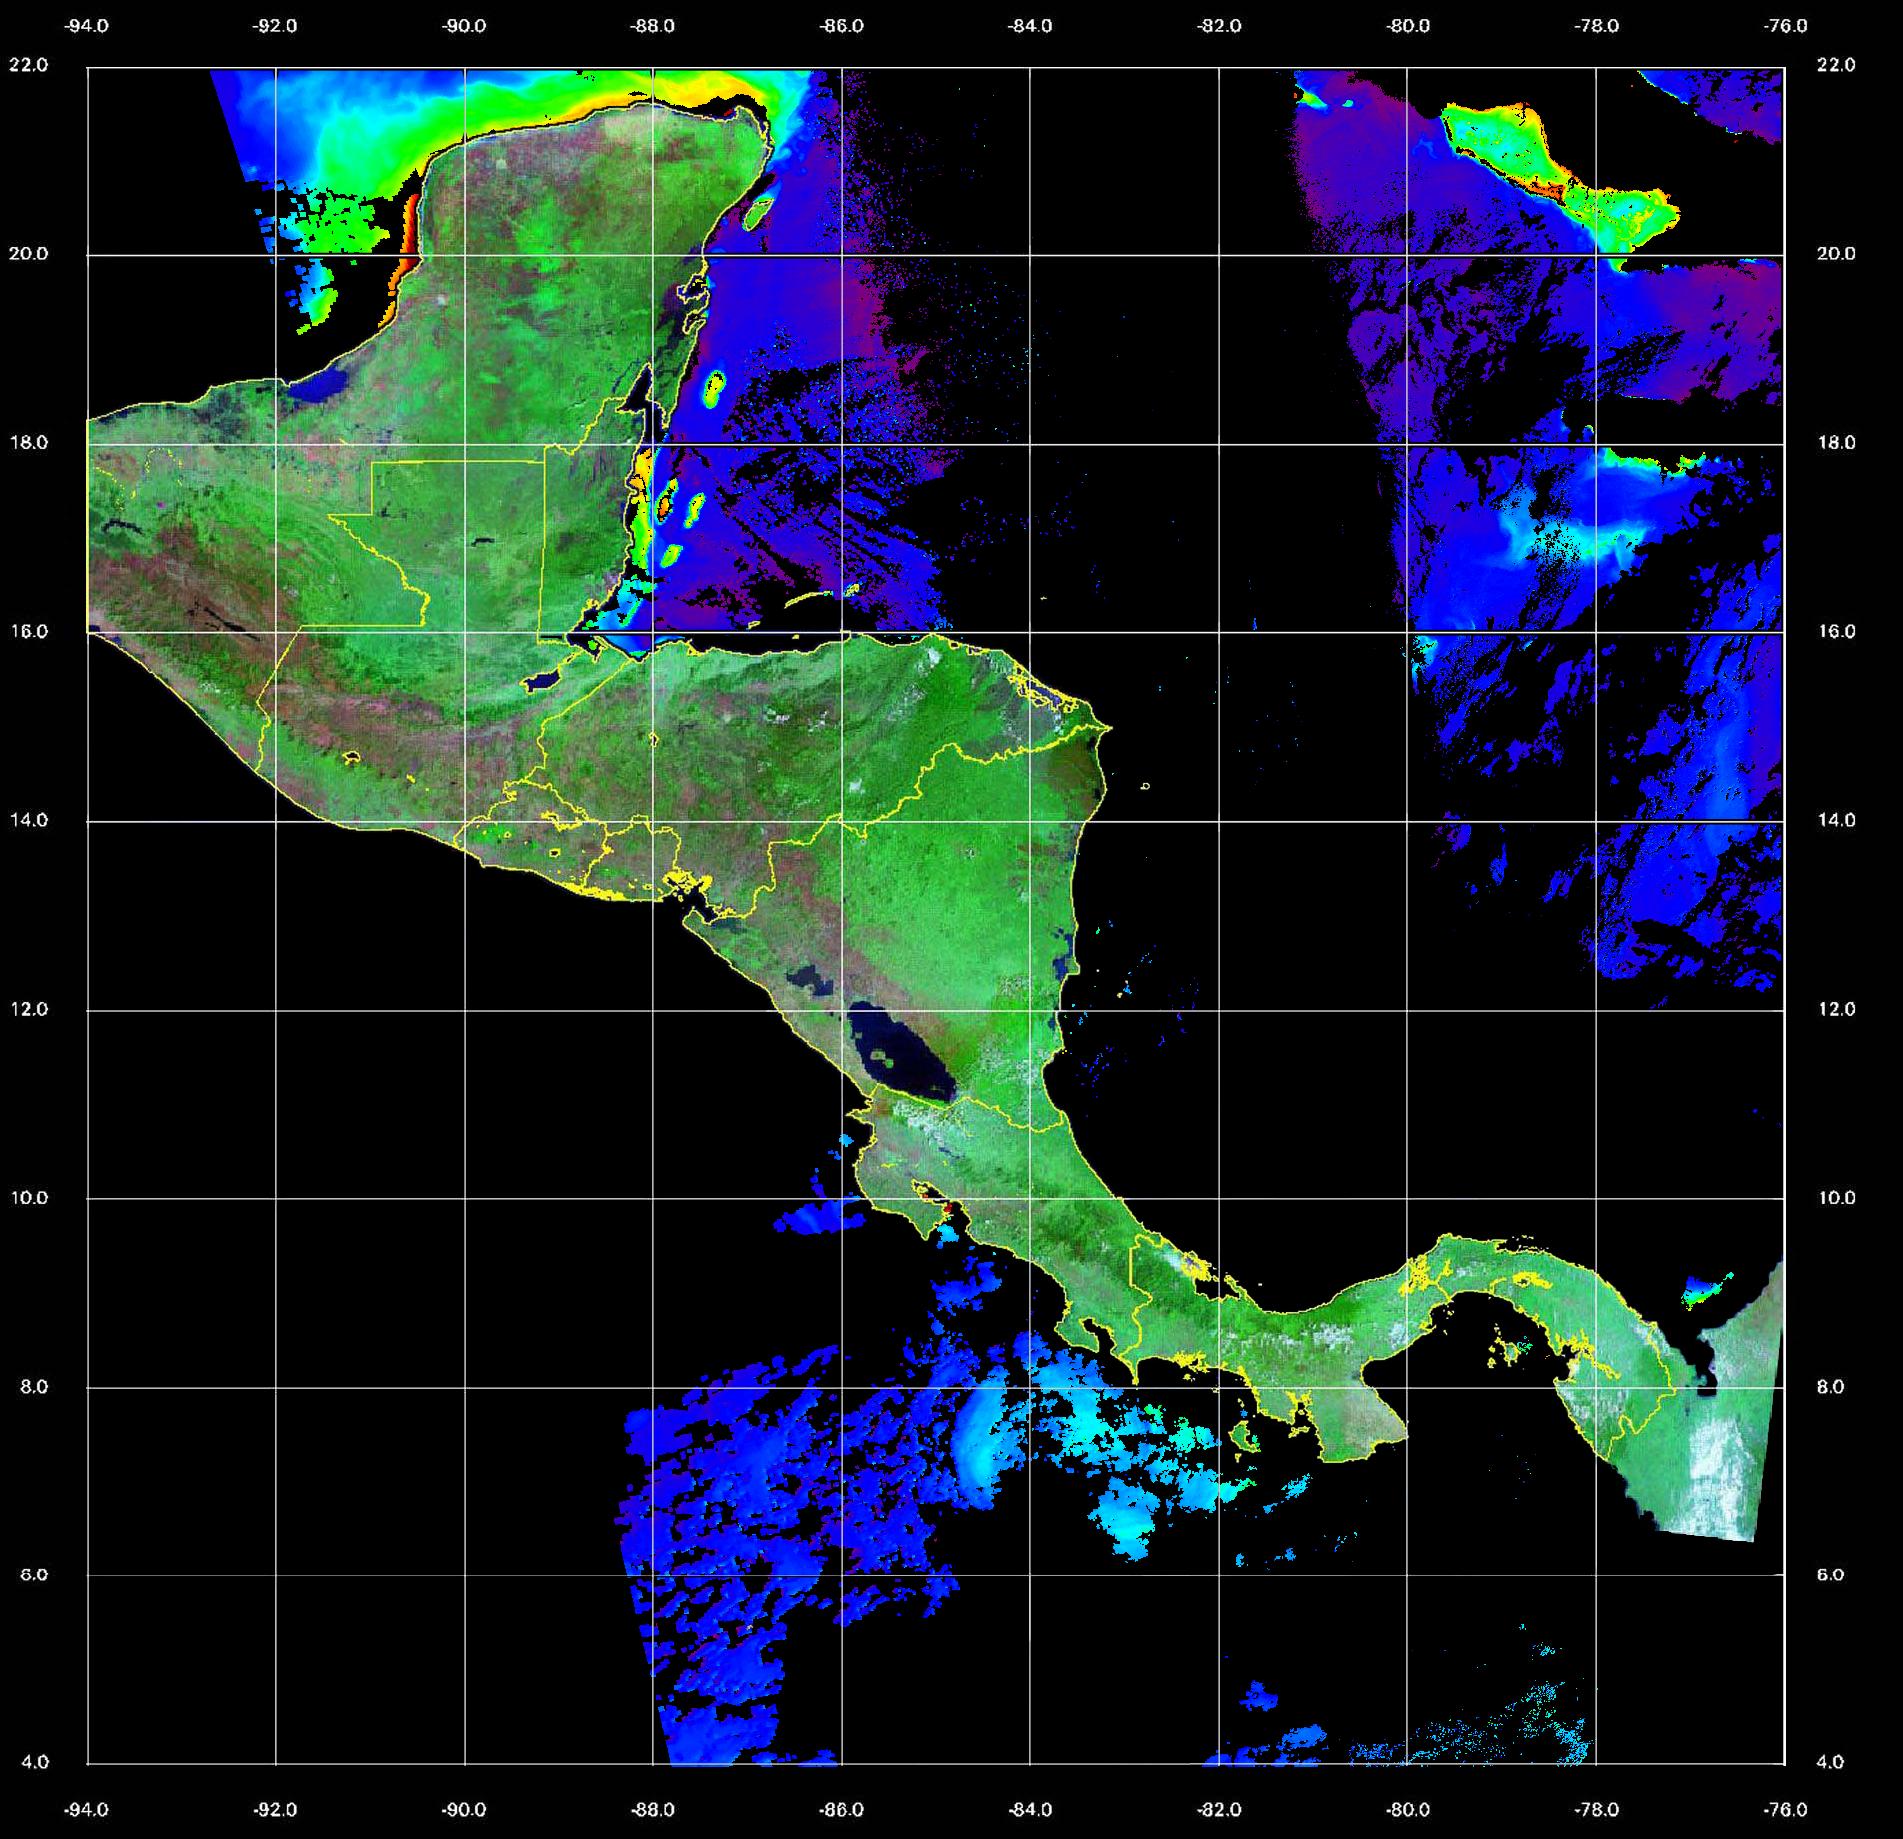Click the Cabo Gracias a Dios cape tip

pos(1110,729)
